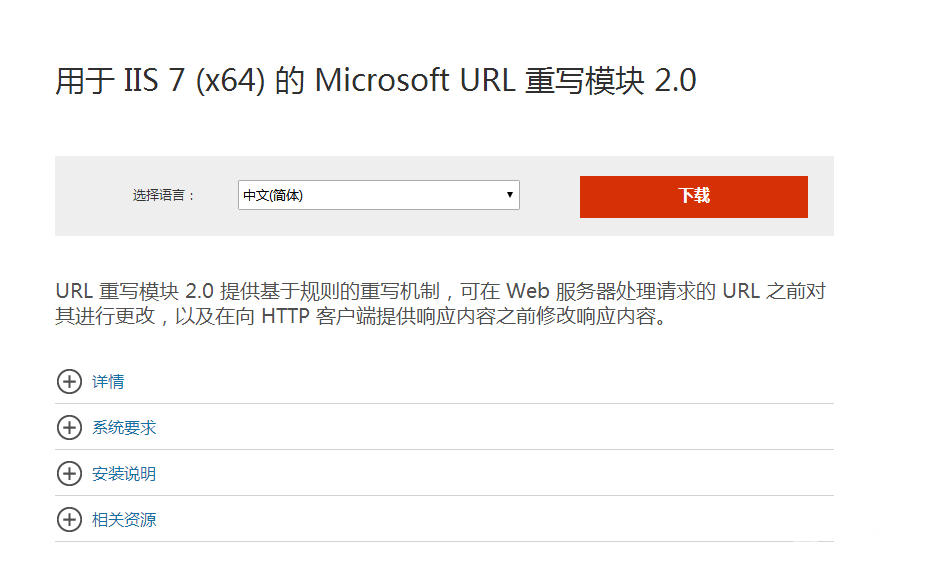The height and width of the screenshot is (568, 931).
Task: Expand the 系统要求 section link
Action: [124, 428]
